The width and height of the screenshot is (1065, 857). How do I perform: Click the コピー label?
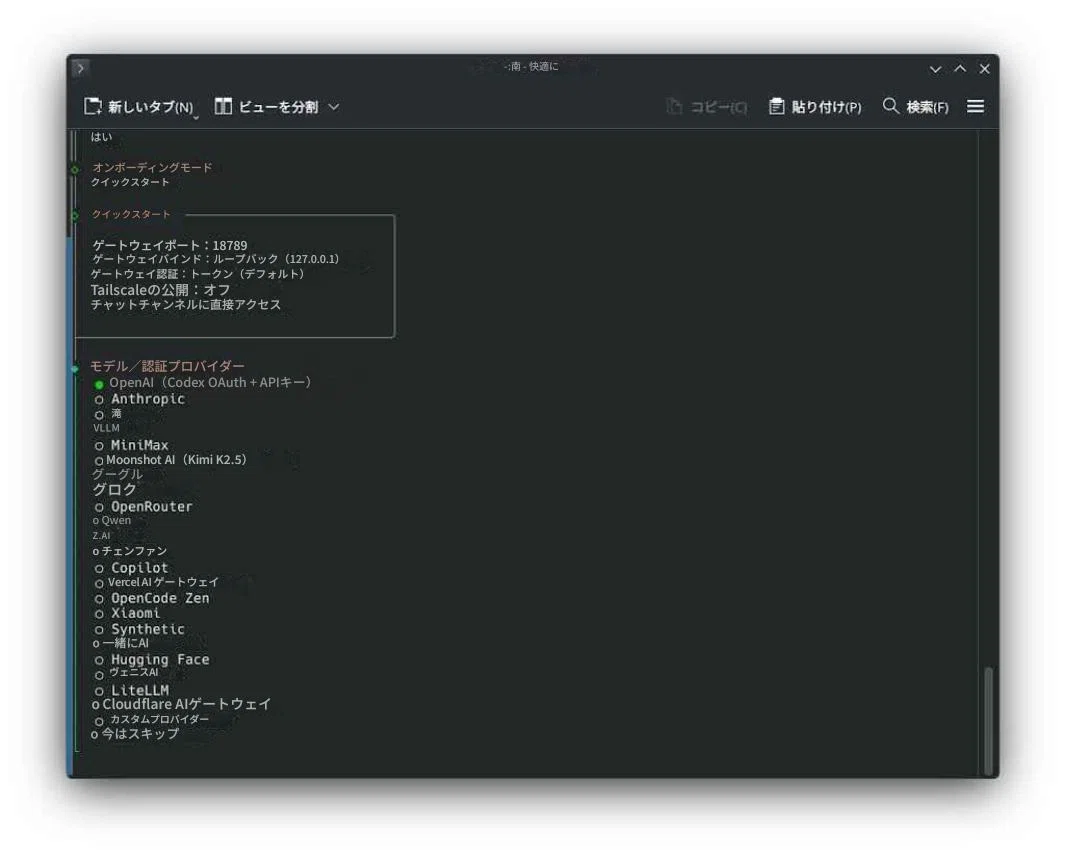click(719, 107)
